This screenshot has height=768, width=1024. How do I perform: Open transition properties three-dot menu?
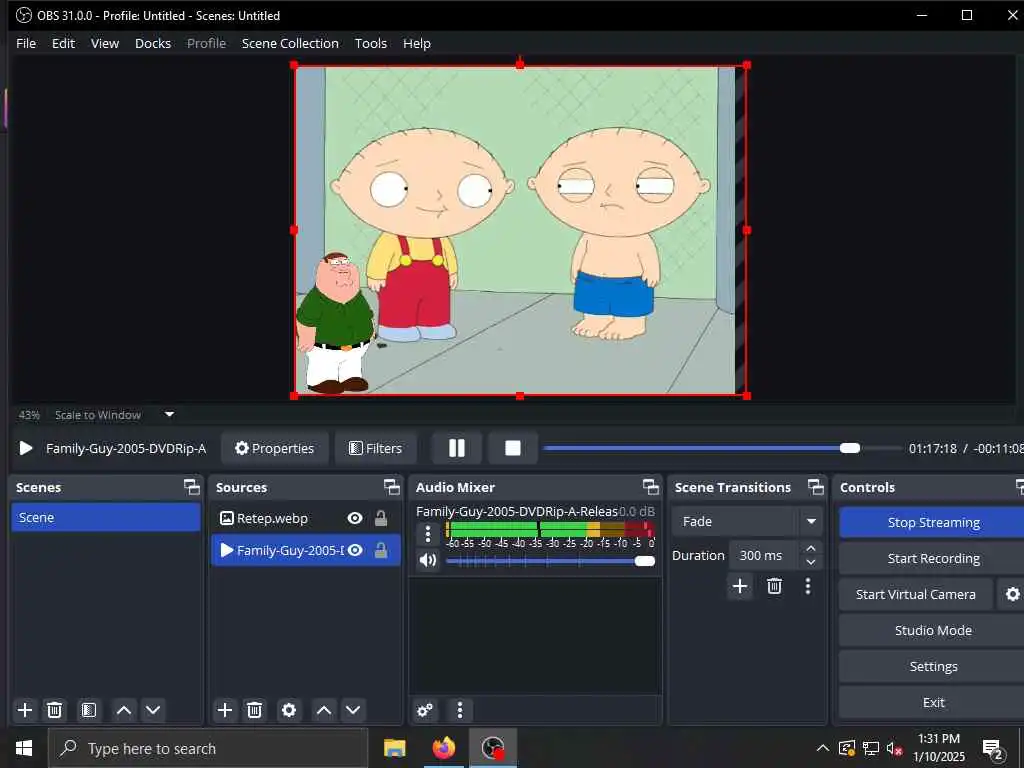coord(808,586)
